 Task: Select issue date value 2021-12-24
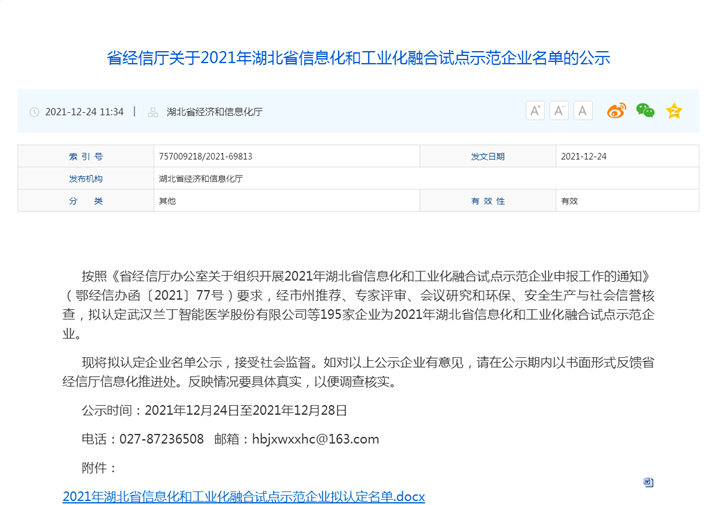(x=584, y=157)
